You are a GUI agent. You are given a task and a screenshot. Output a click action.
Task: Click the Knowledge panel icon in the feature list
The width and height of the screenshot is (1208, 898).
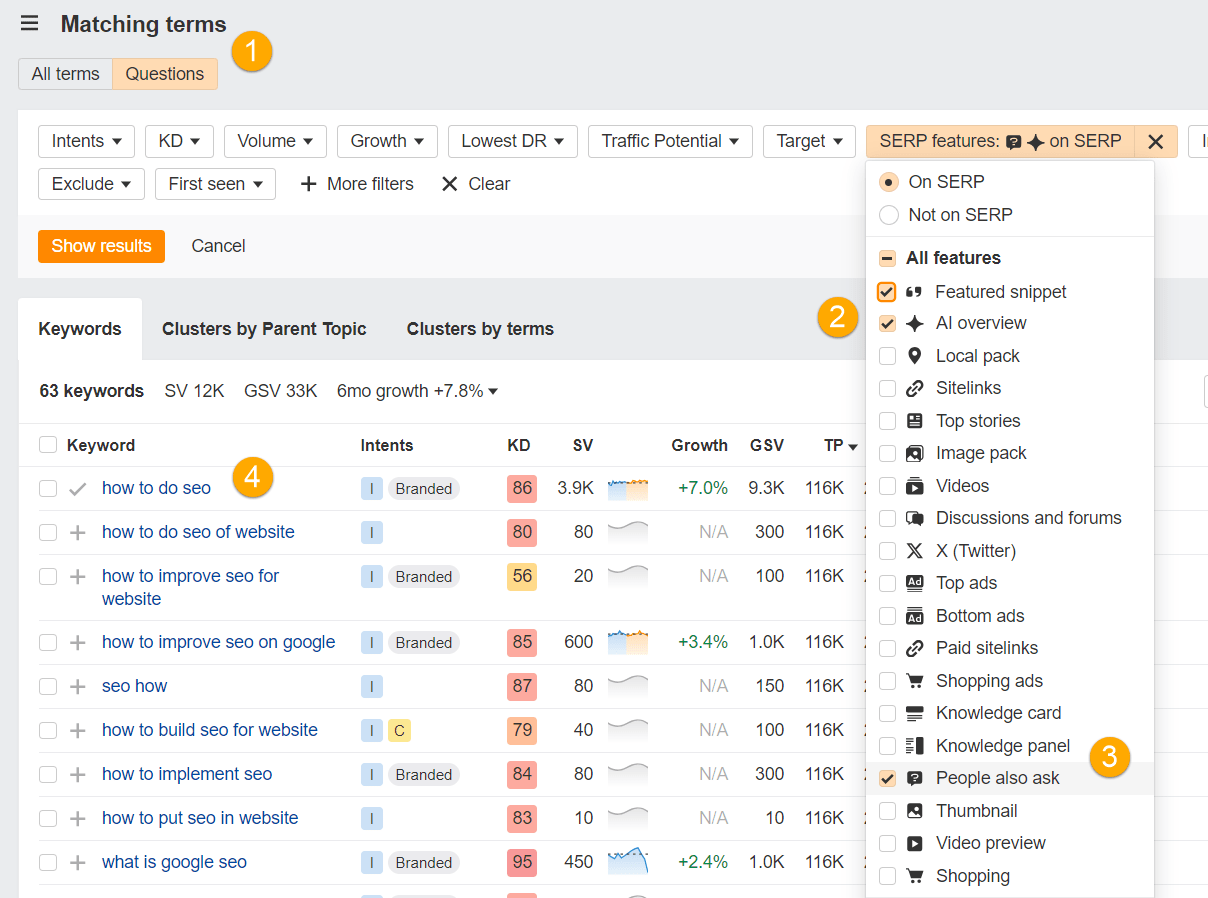click(913, 745)
